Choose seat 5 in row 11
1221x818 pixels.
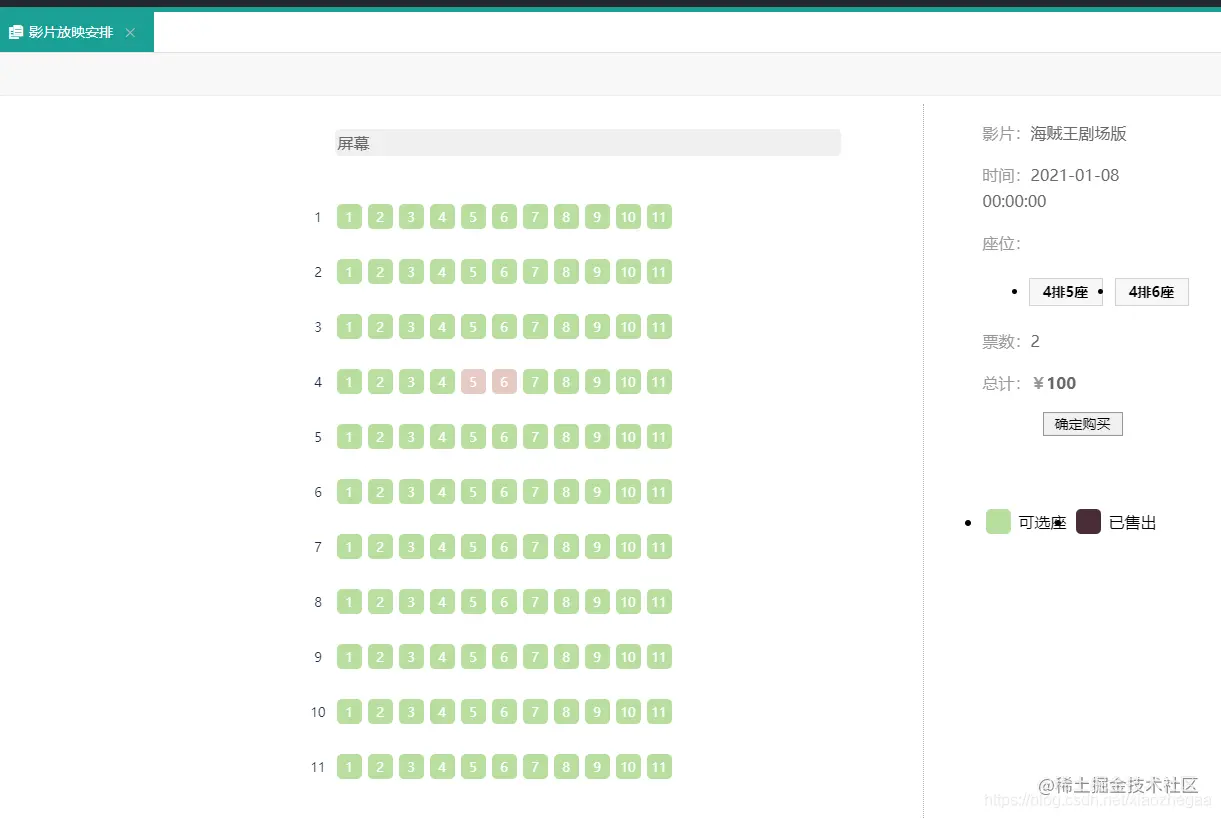(473, 767)
